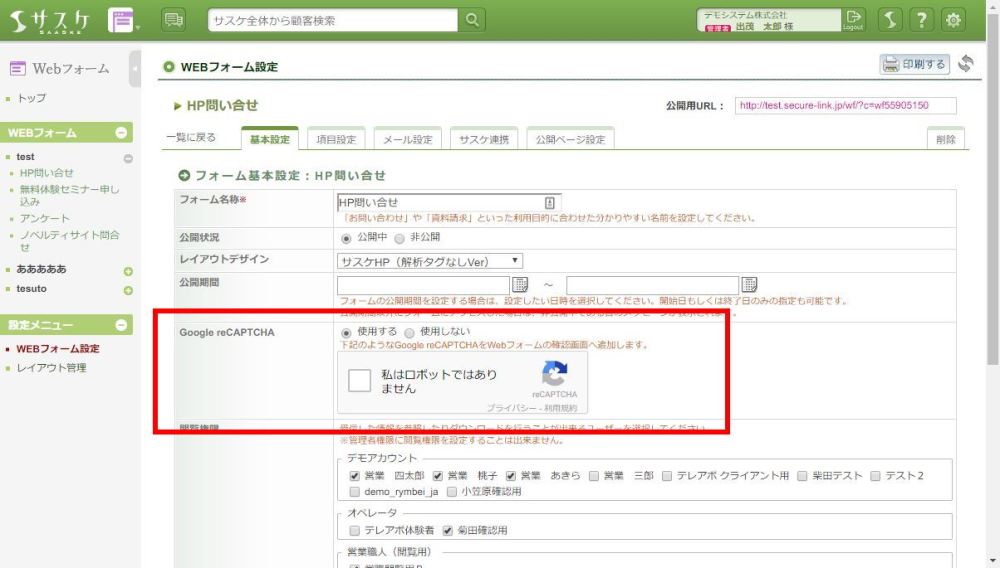
Task: Collapse the 設定メニュー section
Action: [x=121, y=325]
